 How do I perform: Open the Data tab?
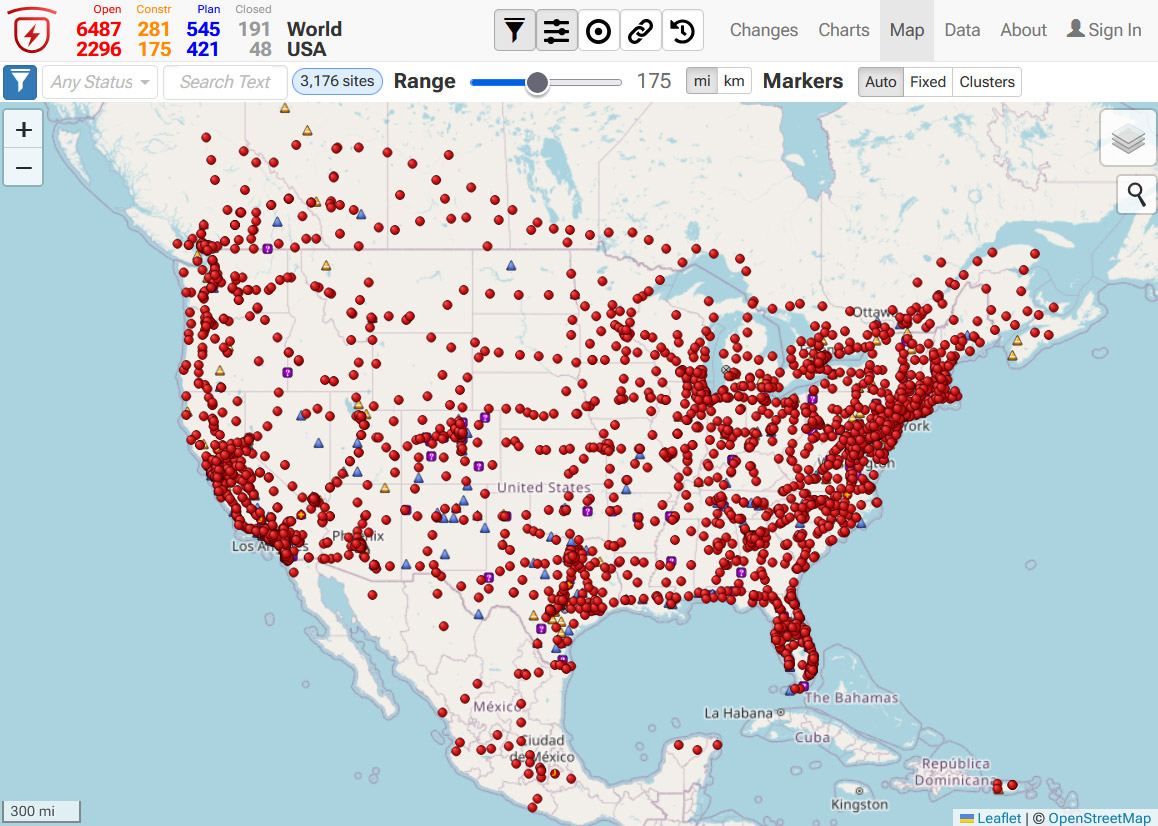point(962,30)
